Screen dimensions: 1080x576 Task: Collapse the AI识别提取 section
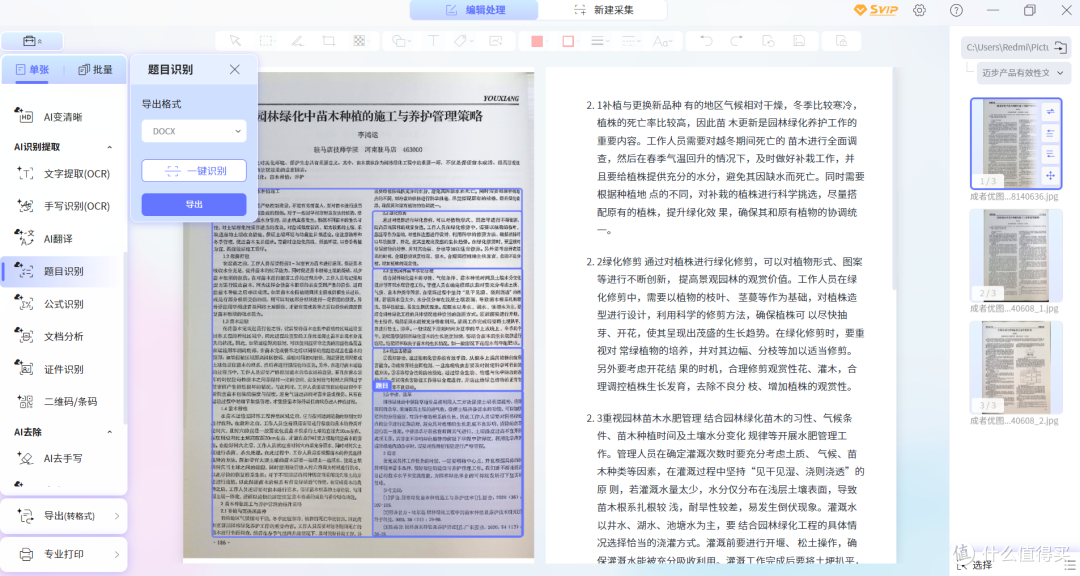[110, 147]
